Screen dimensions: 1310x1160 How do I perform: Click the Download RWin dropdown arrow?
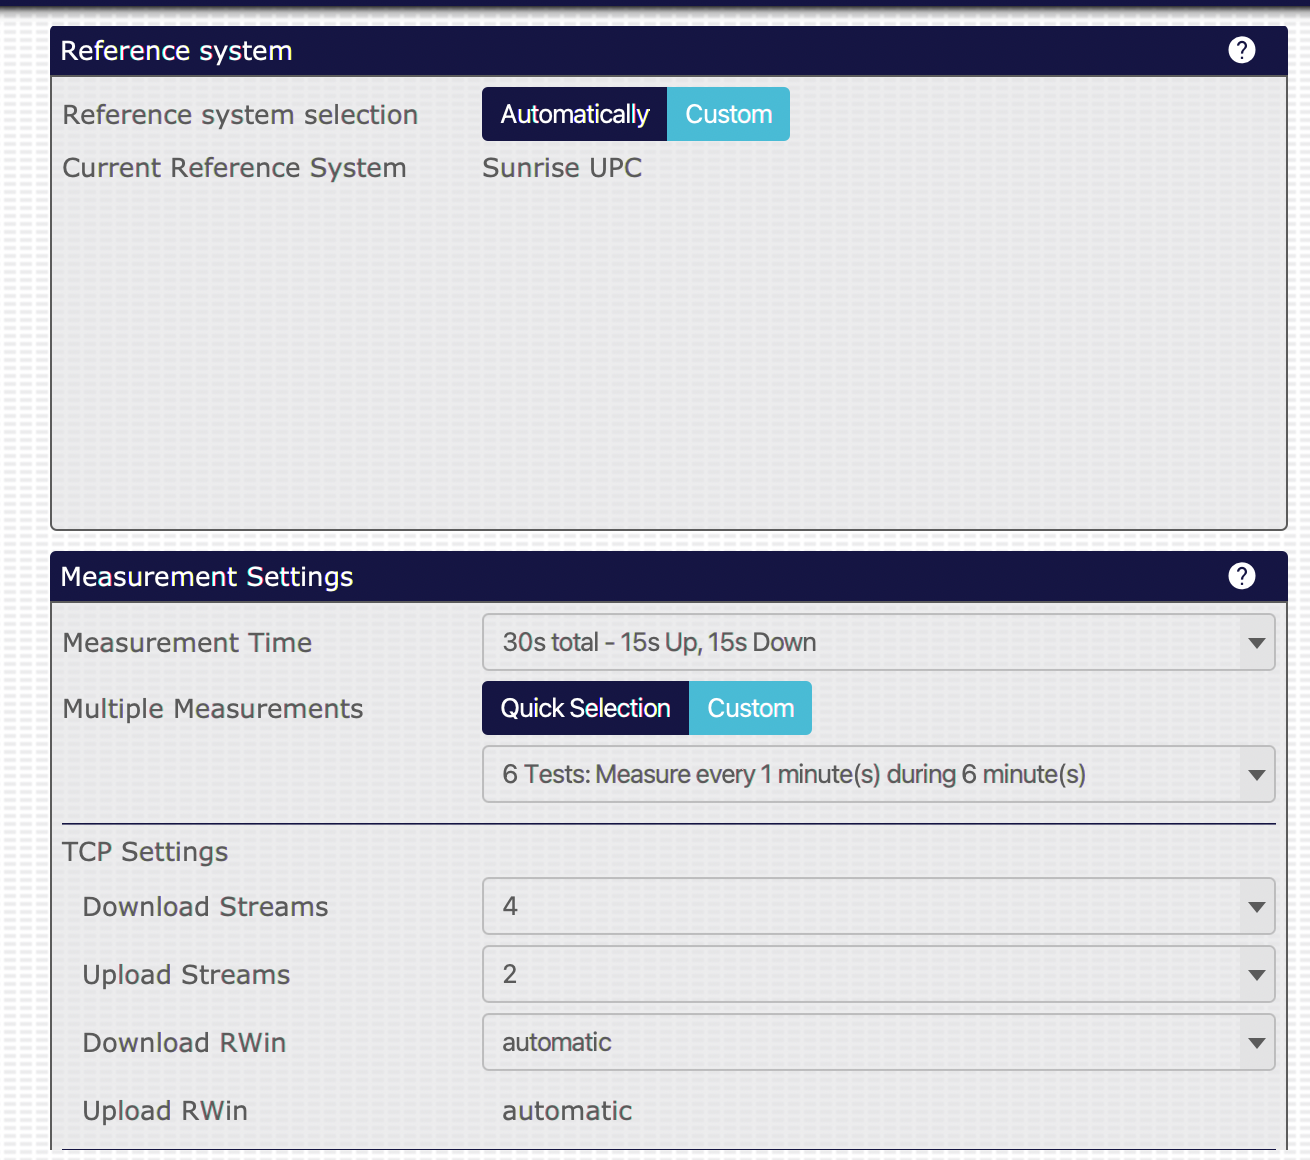point(1256,1042)
